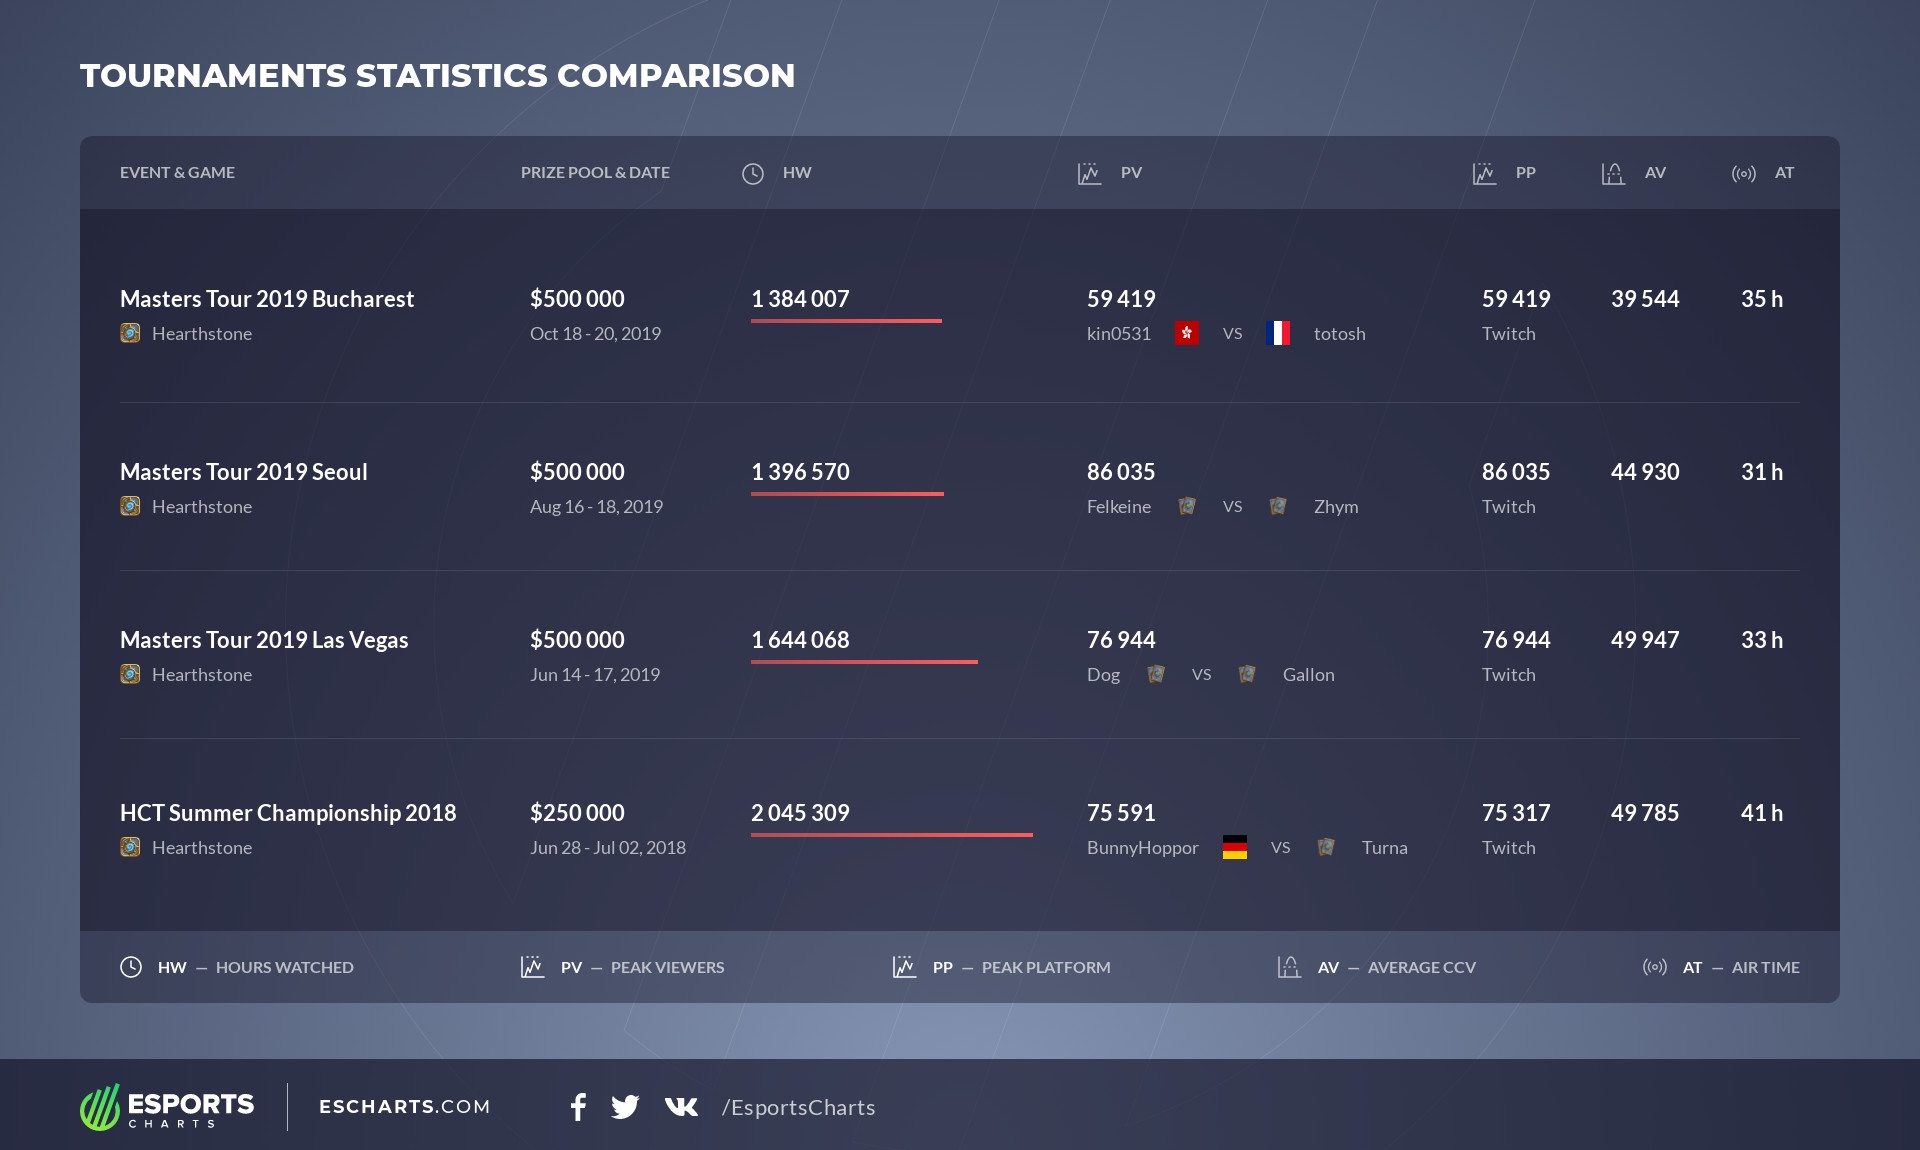Click the PV chart icon in header
Screen dimensions: 1920x1150
point(1089,174)
